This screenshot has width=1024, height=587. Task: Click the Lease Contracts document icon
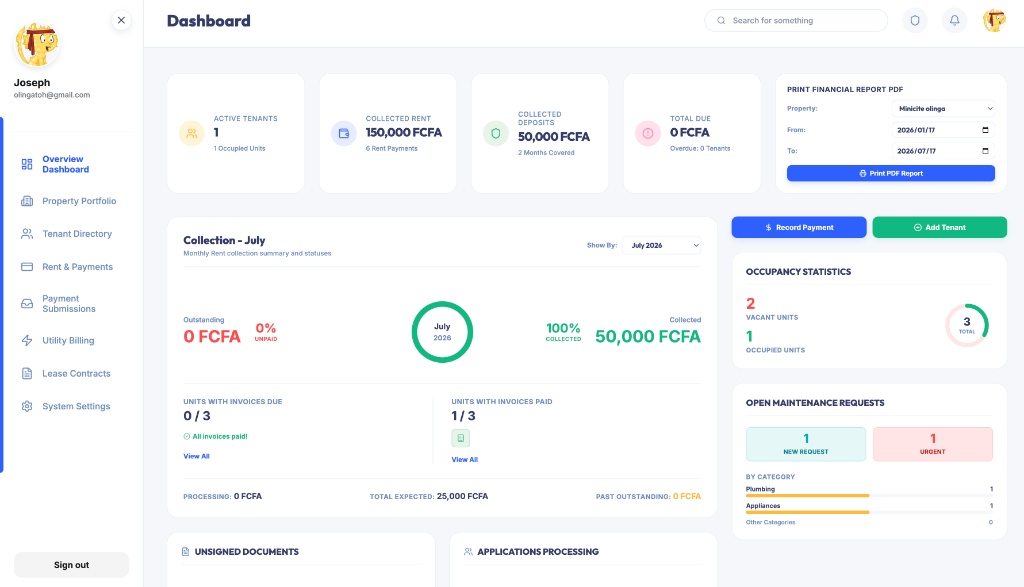(27, 373)
